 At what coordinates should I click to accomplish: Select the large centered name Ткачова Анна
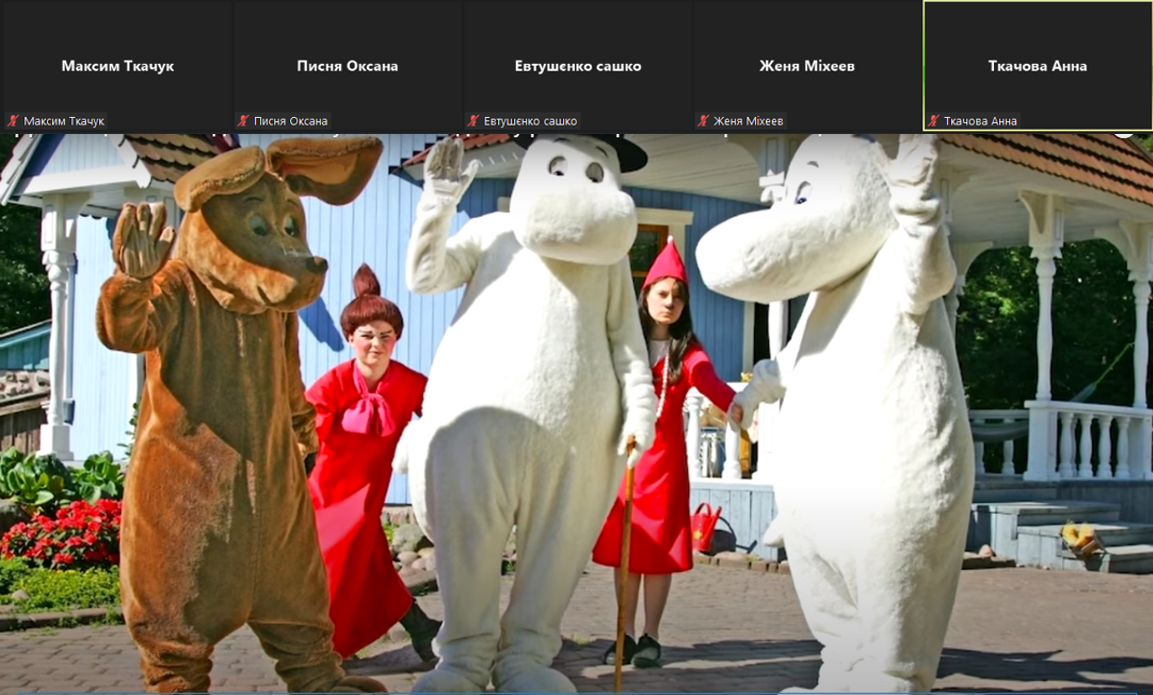(1038, 66)
